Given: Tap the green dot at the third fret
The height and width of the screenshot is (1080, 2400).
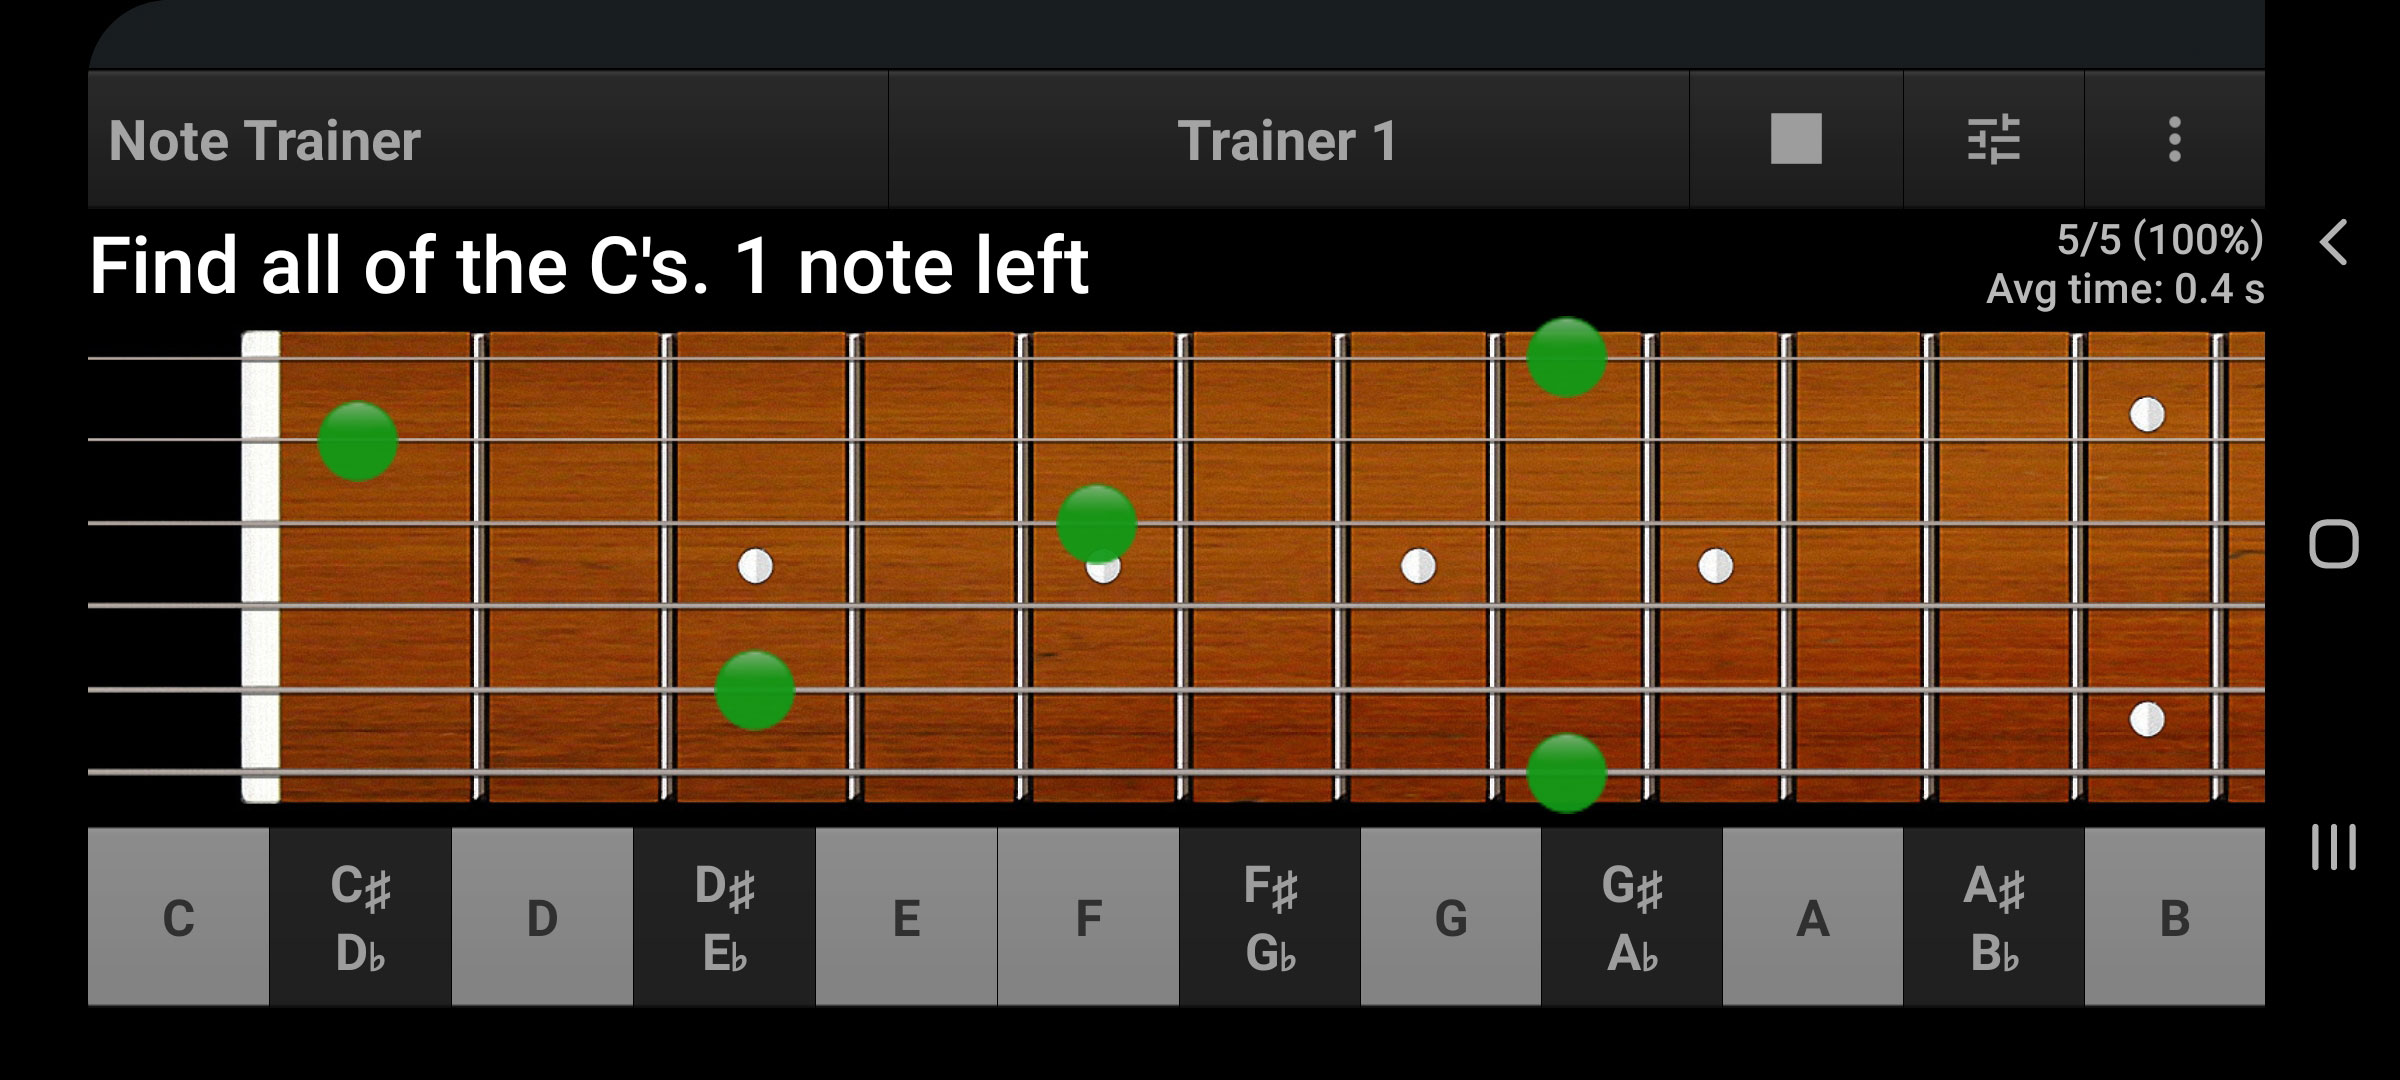Looking at the screenshot, I should point(755,690).
